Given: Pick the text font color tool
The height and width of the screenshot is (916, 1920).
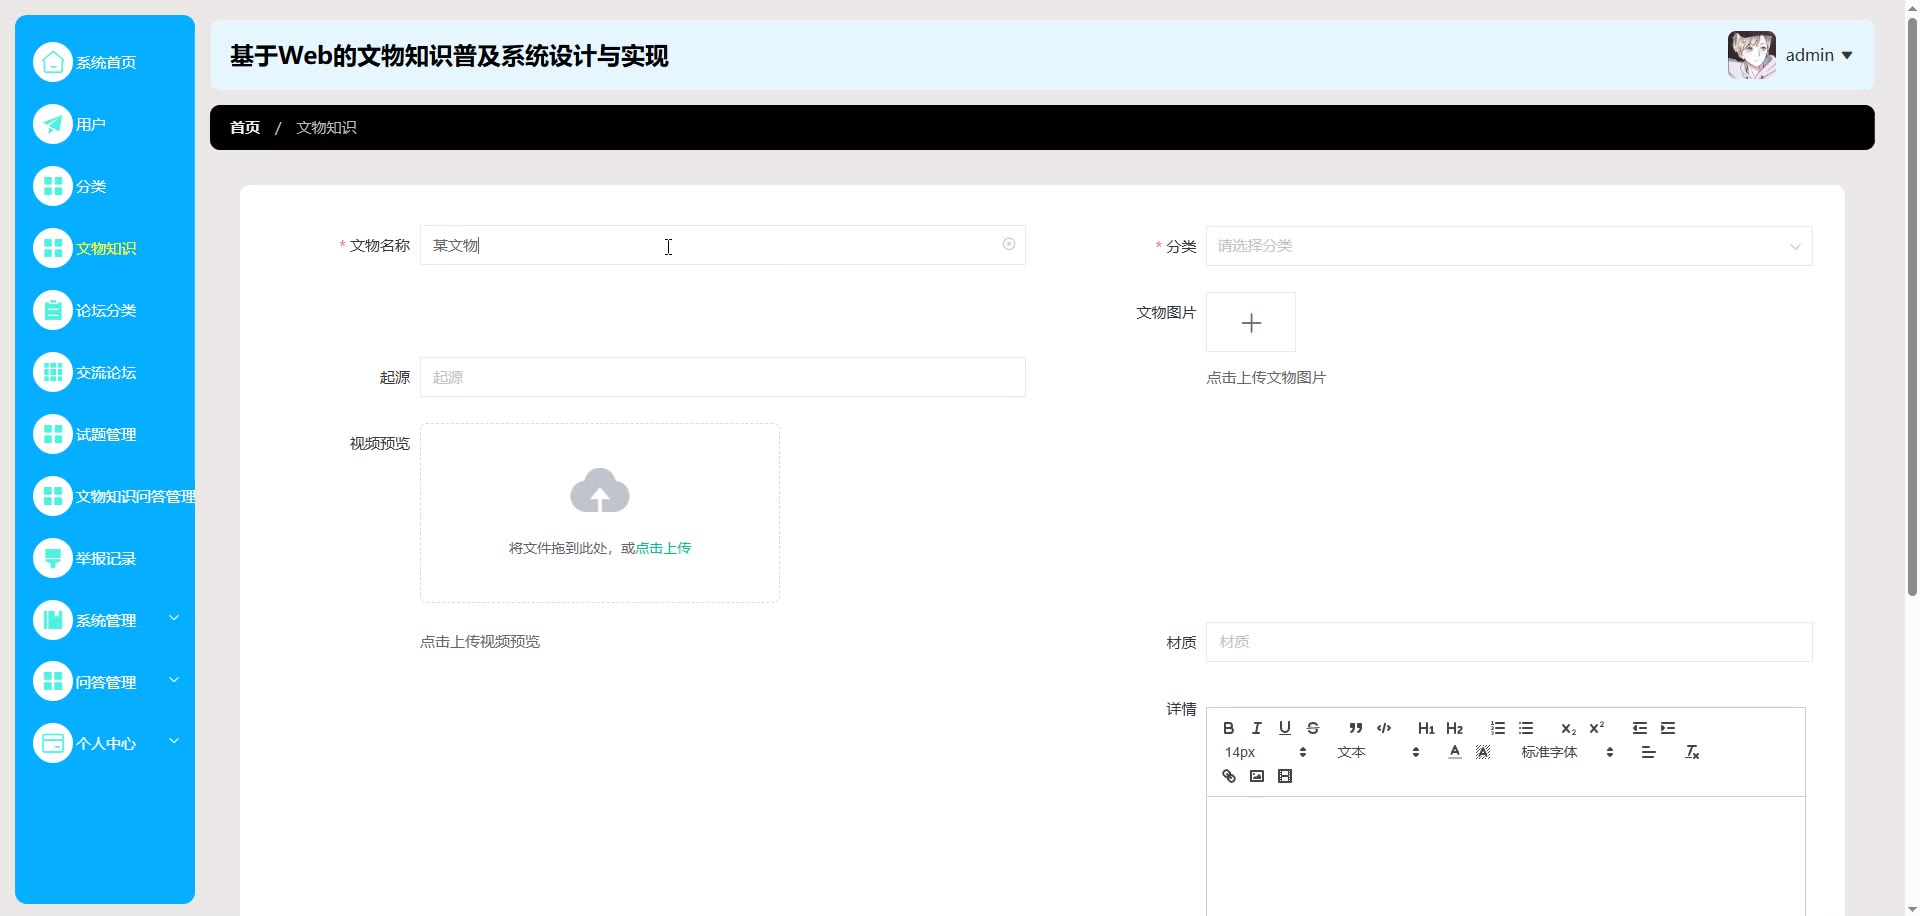Looking at the screenshot, I should tap(1454, 752).
